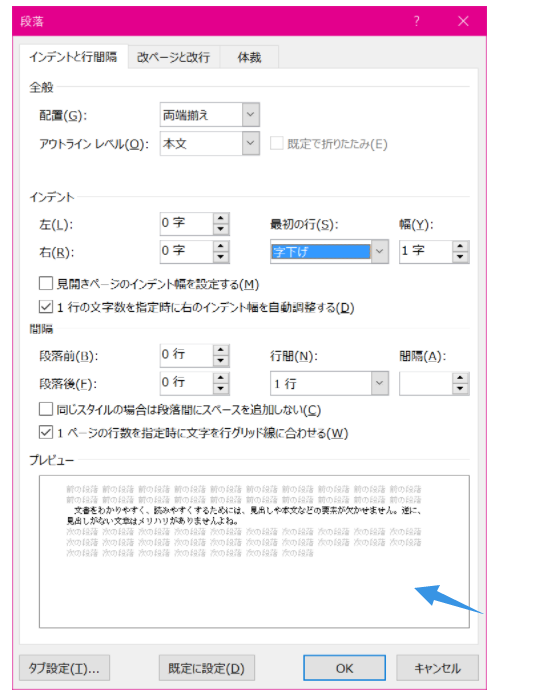538x694 pixels.
Task: Enable 同じスタイルの場合は段落間にスペースを追加しない checkbox
Action: (46, 409)
